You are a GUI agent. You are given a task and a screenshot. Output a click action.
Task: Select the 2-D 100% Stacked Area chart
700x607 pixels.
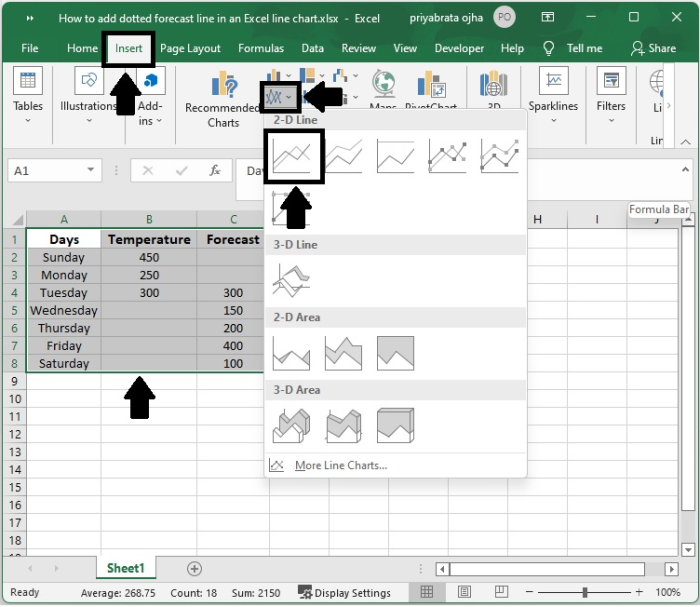396,353
